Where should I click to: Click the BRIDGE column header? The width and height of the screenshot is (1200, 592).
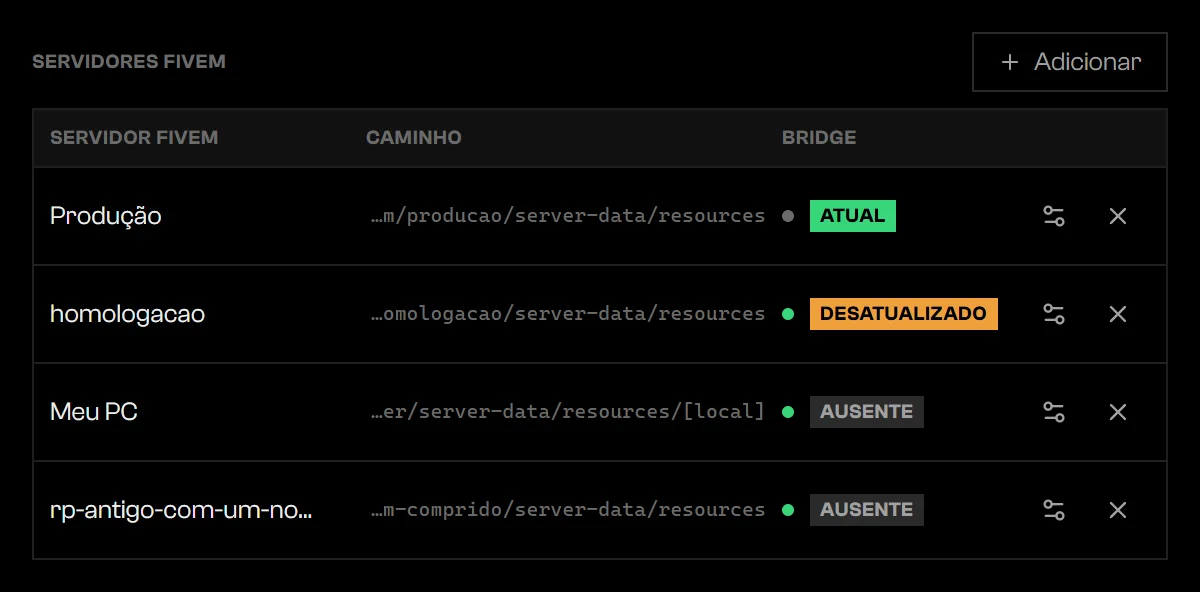tap(819, 138)
